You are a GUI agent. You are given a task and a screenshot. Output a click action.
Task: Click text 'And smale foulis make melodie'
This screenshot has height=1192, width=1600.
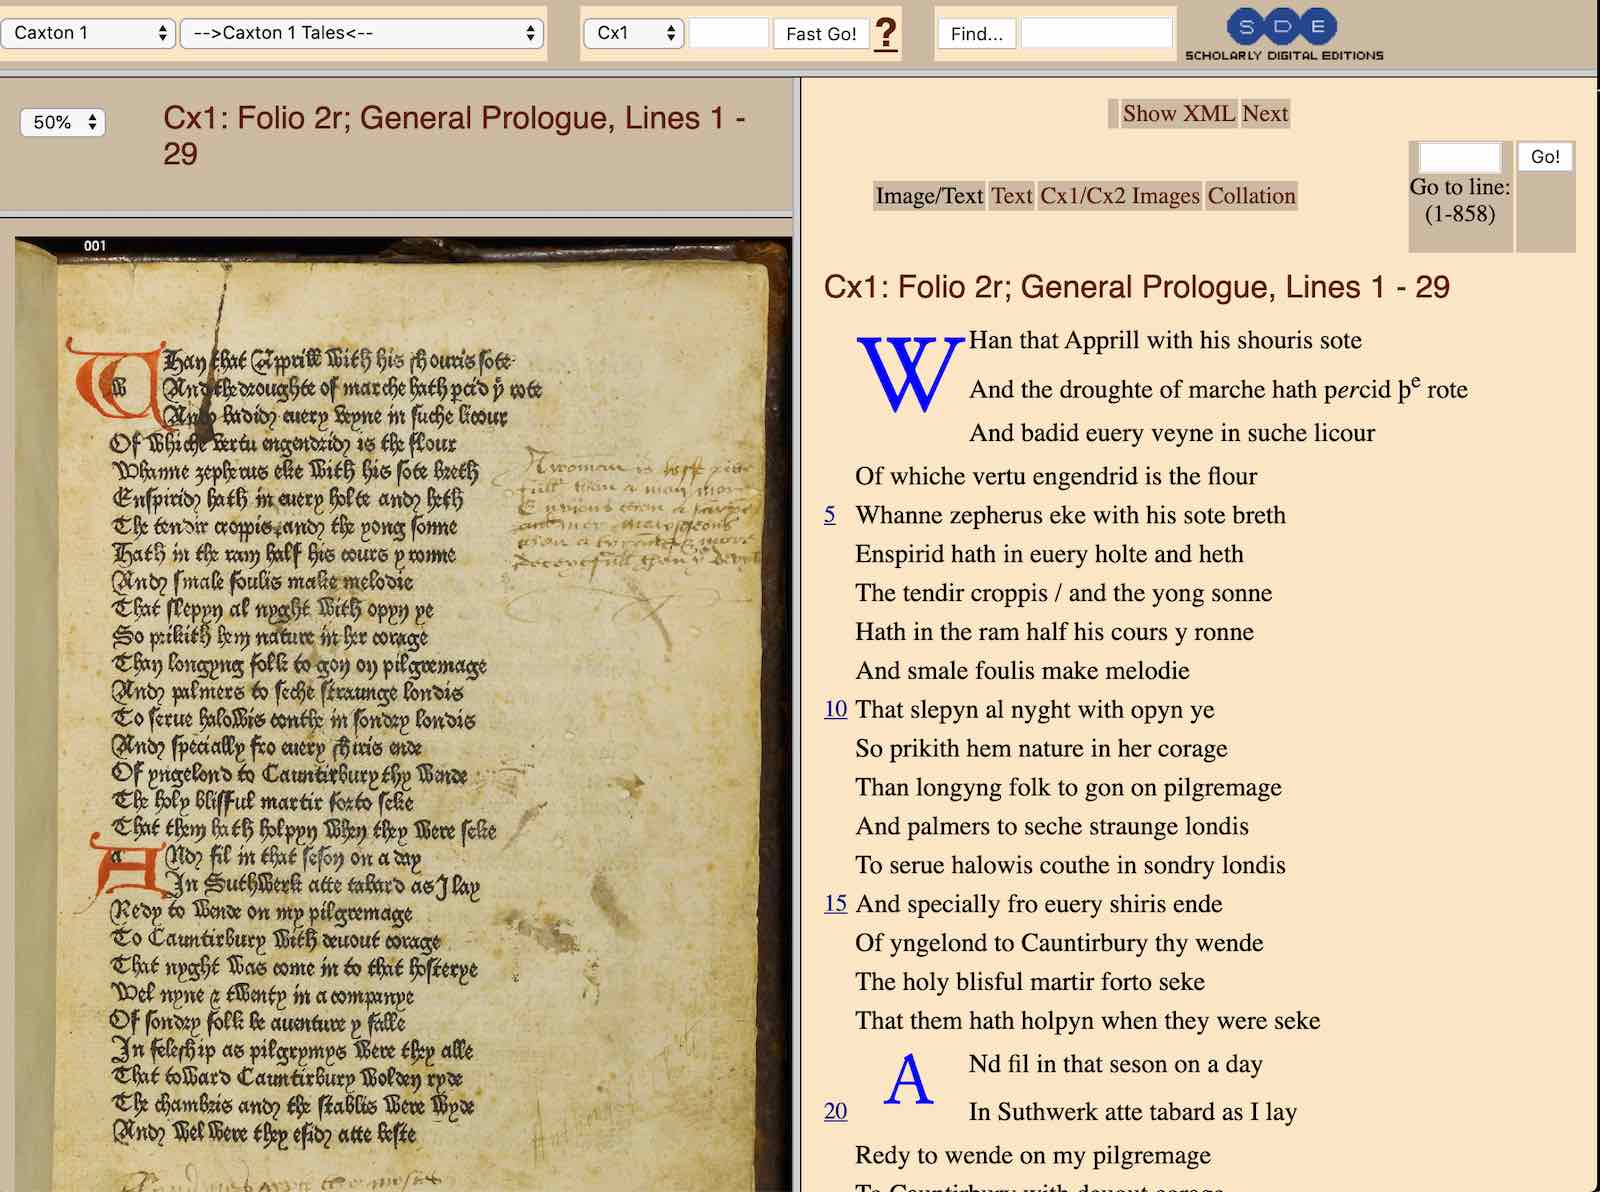[1022, 671]
